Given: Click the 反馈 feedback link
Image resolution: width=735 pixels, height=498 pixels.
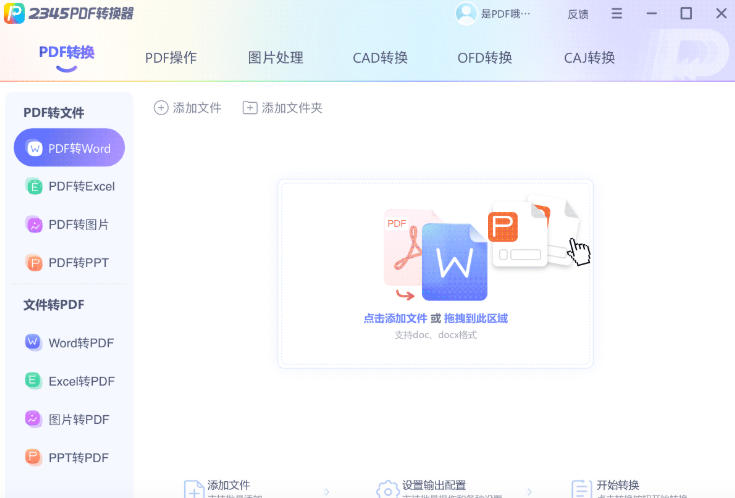Looking at the screenshot, I should point(578,14).
